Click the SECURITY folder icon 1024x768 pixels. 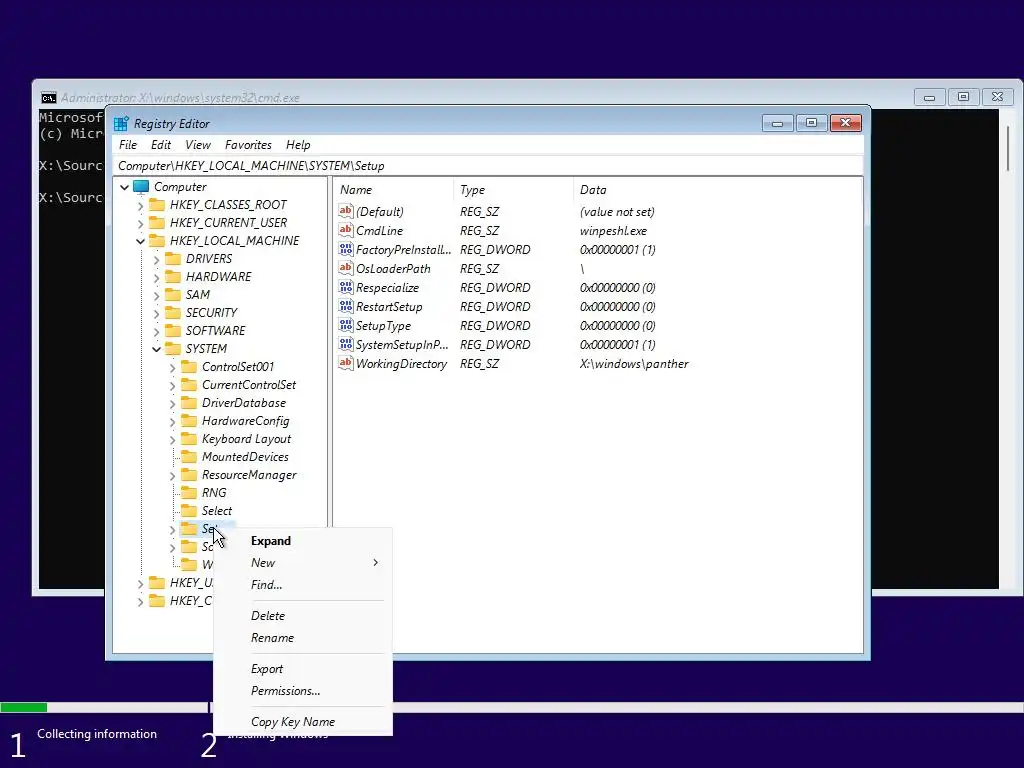click(x=173, y=313)
